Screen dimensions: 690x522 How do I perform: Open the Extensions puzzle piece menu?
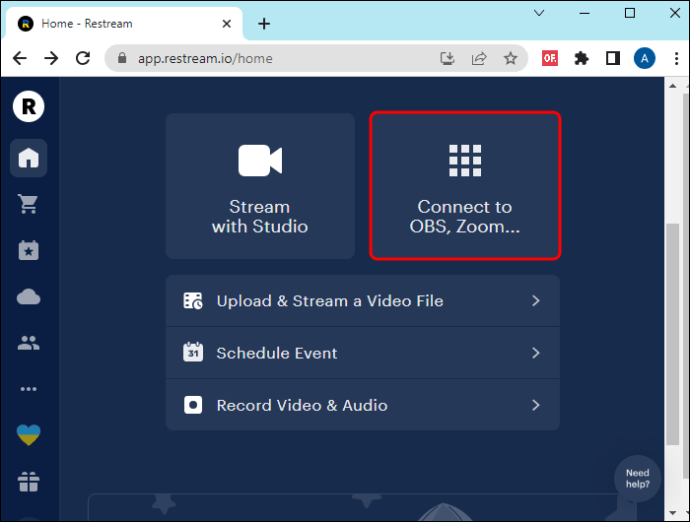(581, 58)
